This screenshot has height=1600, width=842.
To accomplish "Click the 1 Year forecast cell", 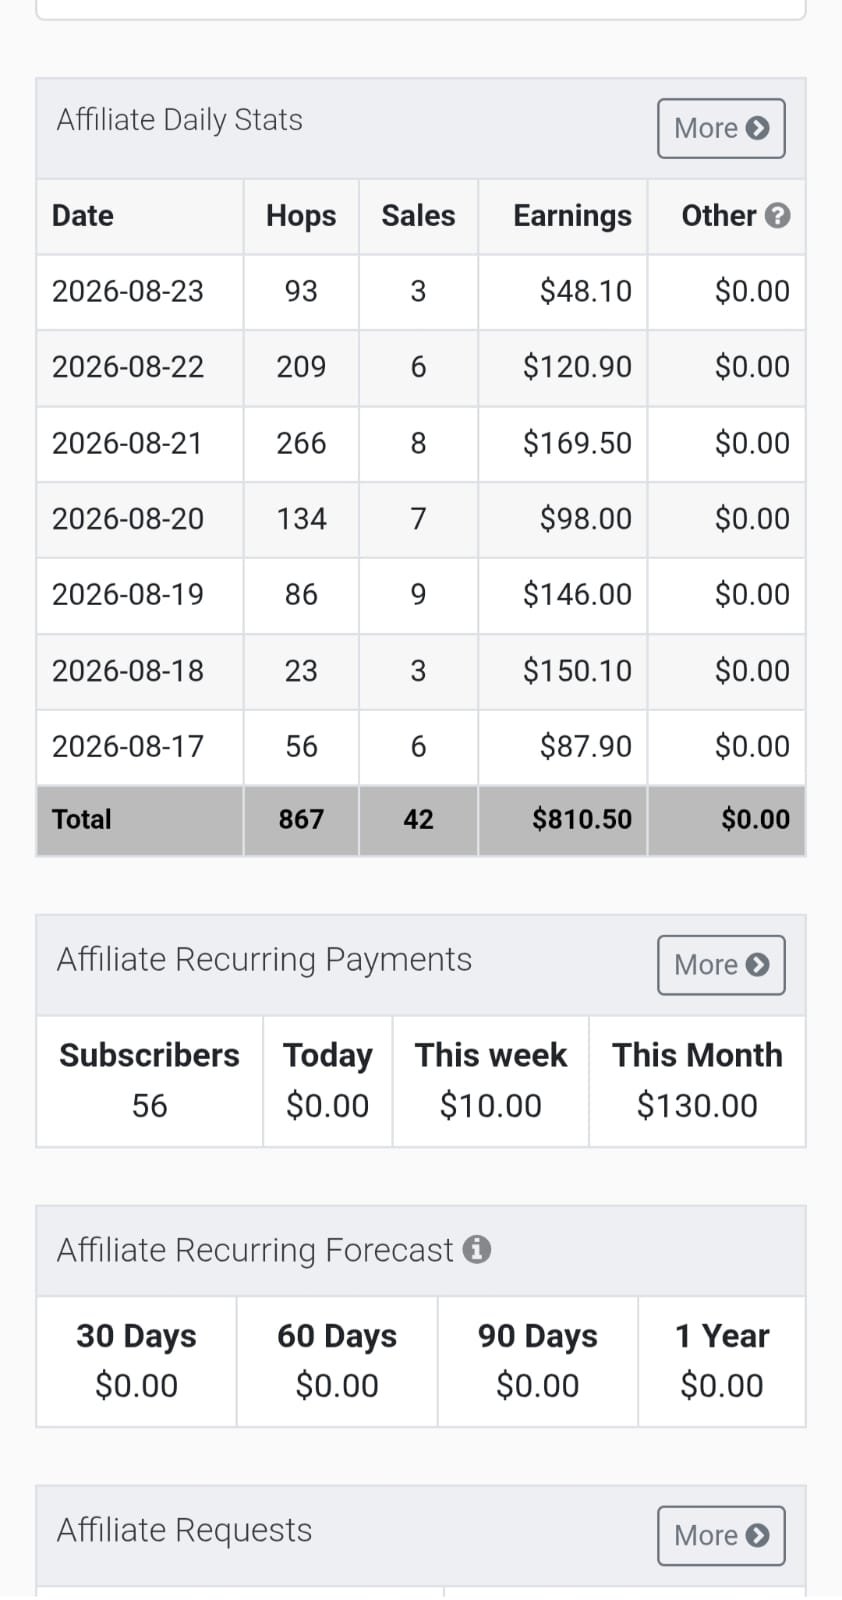I will 722,1361.
